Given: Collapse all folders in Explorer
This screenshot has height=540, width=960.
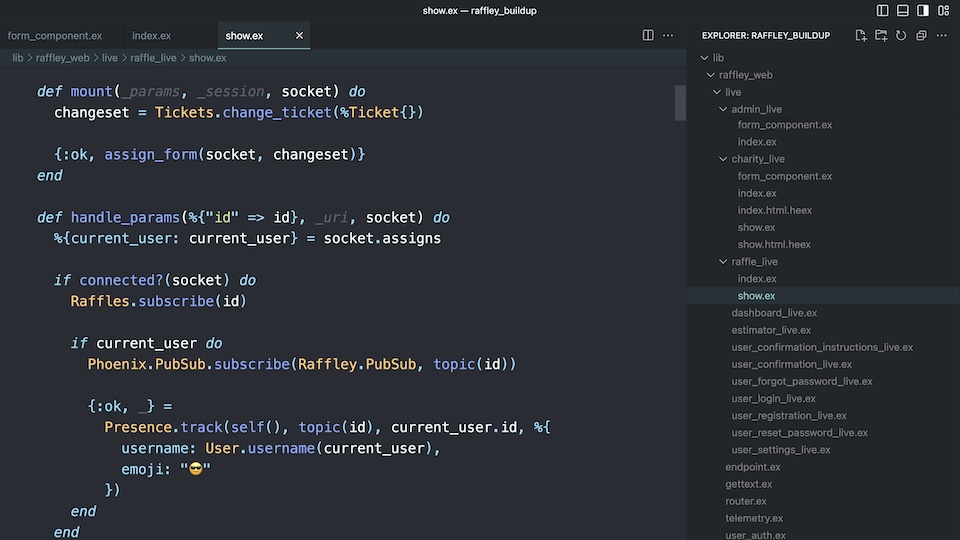Looking at the screenshot, I should (921, 36).
